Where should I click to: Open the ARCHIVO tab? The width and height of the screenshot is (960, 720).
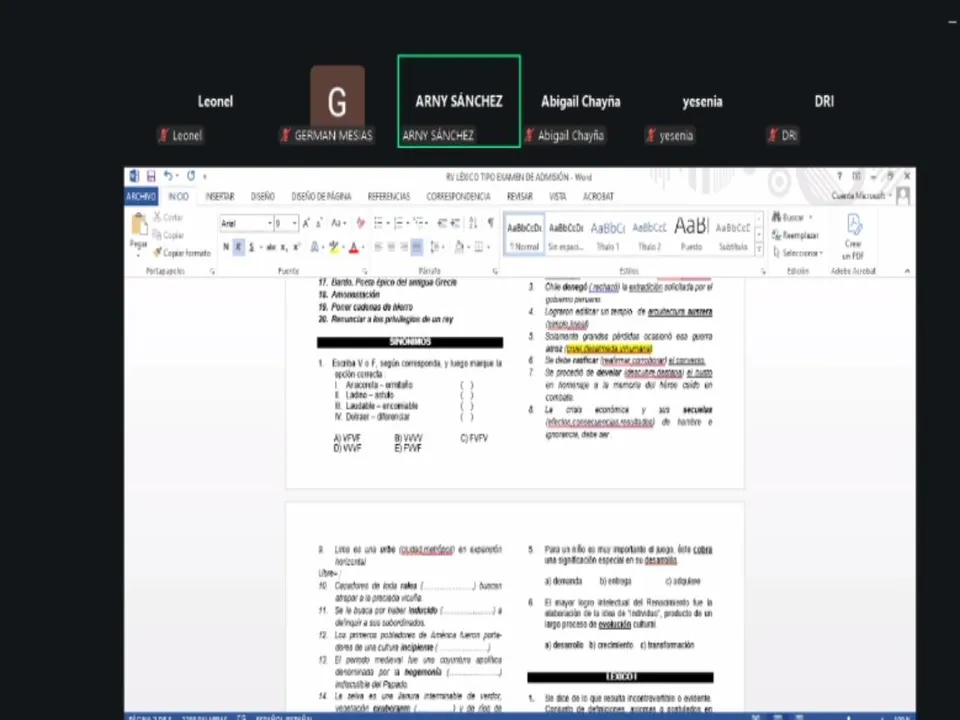(141, 197)
